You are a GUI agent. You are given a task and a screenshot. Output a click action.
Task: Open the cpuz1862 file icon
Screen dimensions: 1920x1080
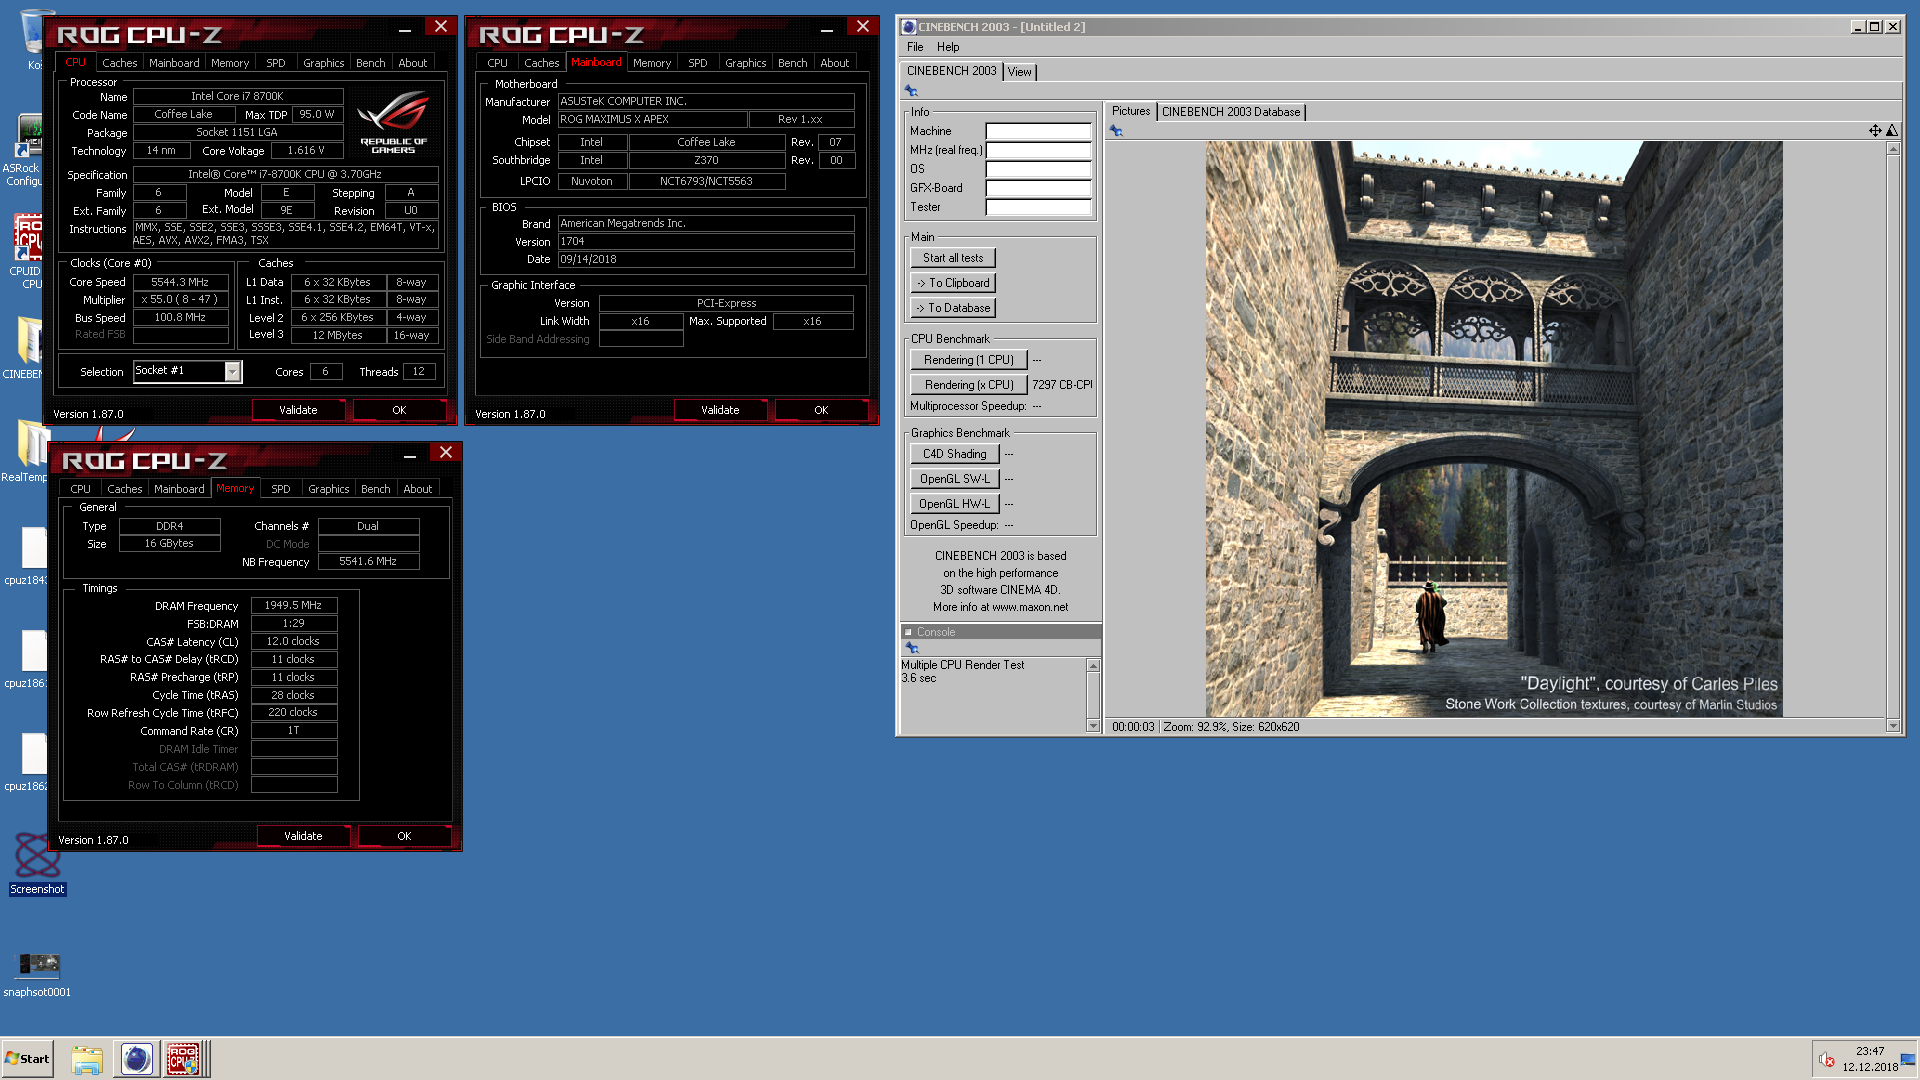coord(28,762)
